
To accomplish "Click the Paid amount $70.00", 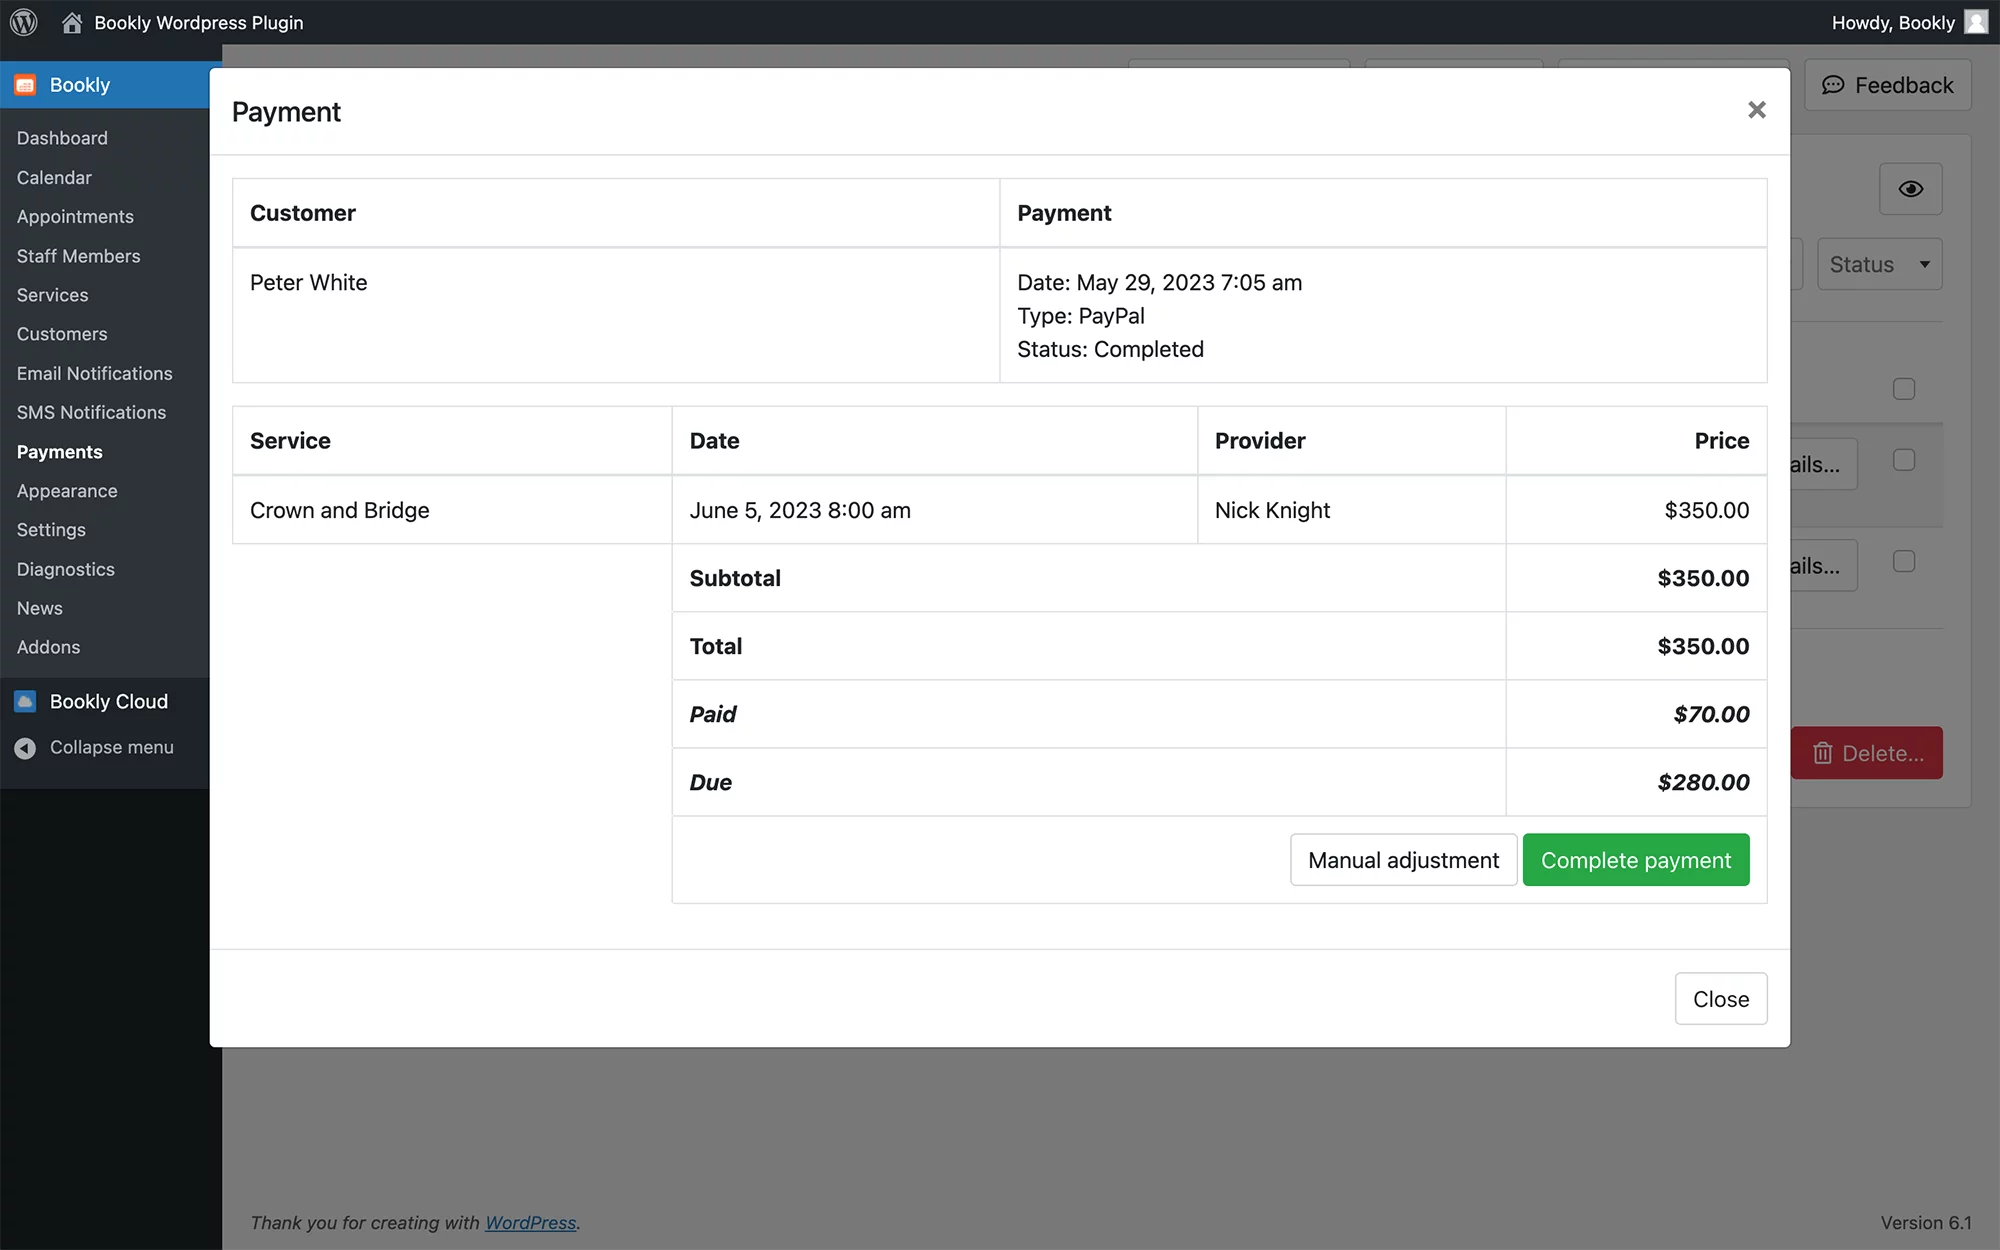I will click(1711, 714).
